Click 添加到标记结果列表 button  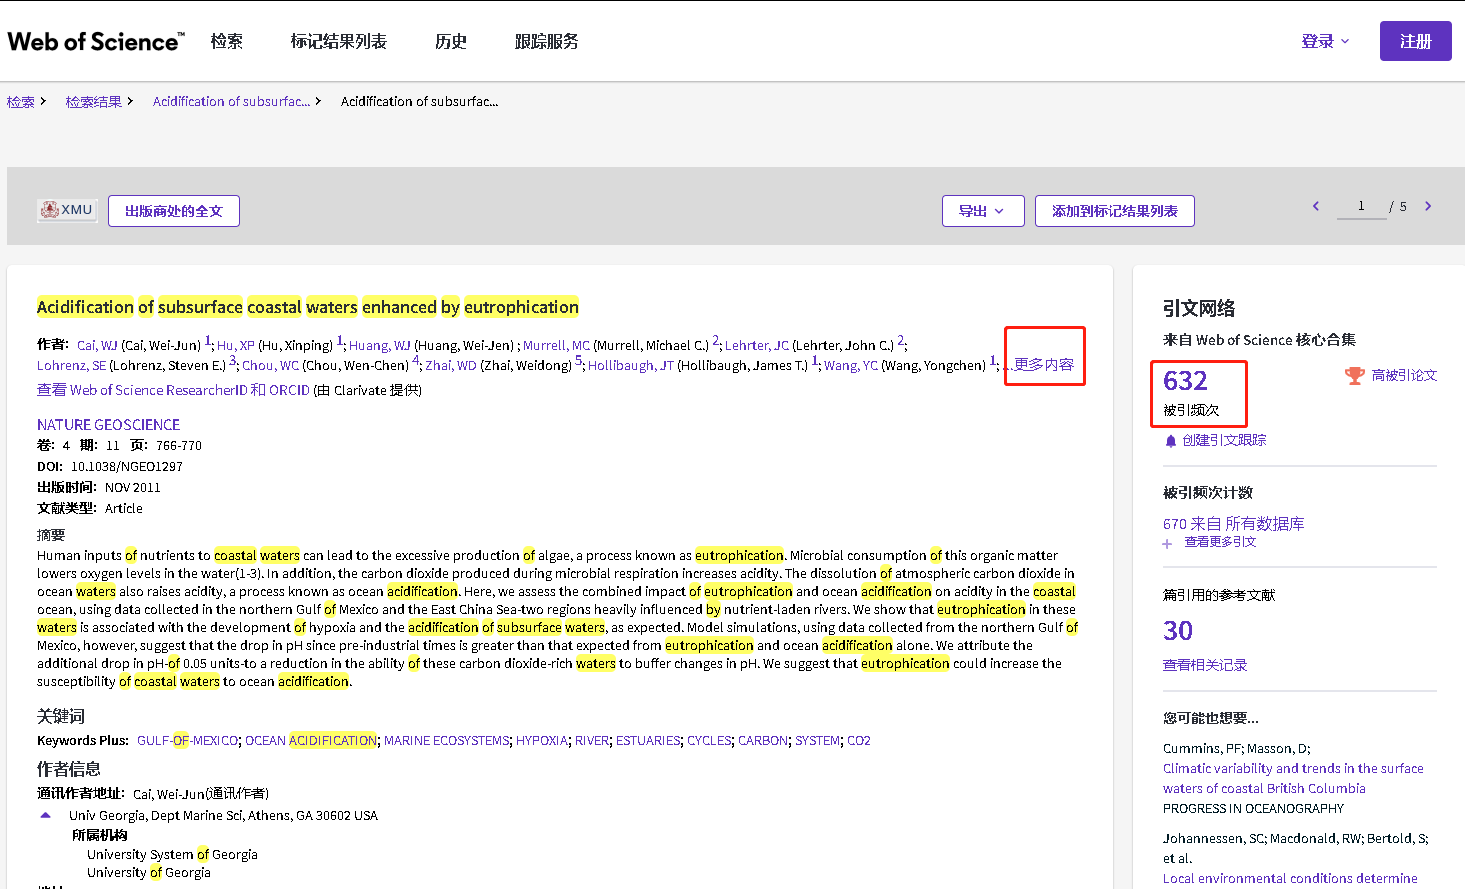pyautogui.click(x=1115, y=211)
